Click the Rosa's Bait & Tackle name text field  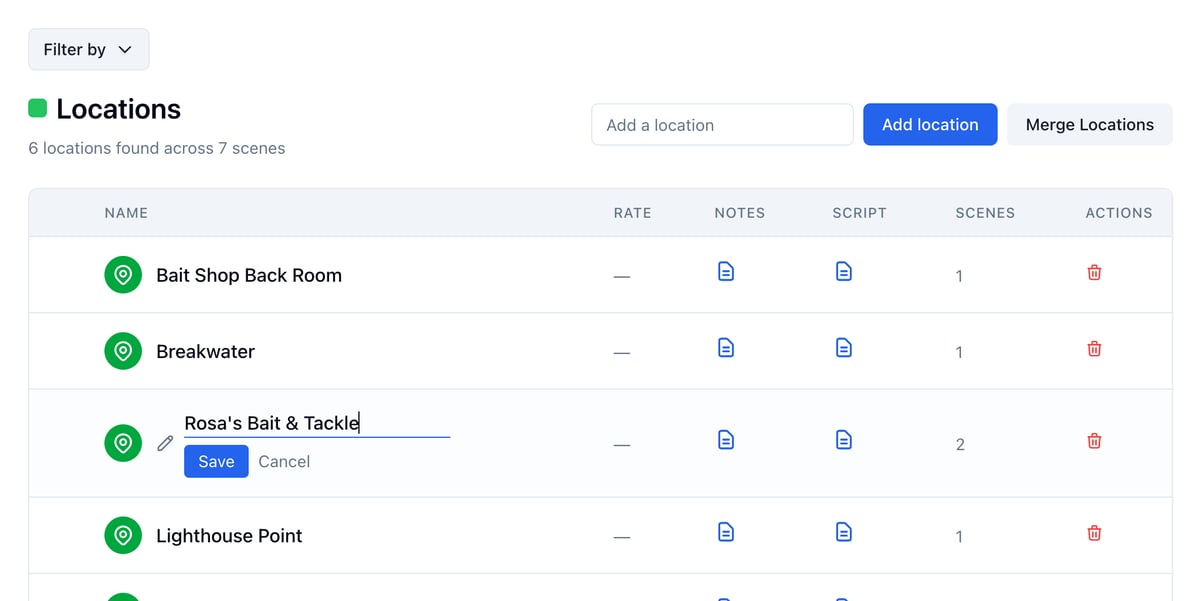pos(317,423)
